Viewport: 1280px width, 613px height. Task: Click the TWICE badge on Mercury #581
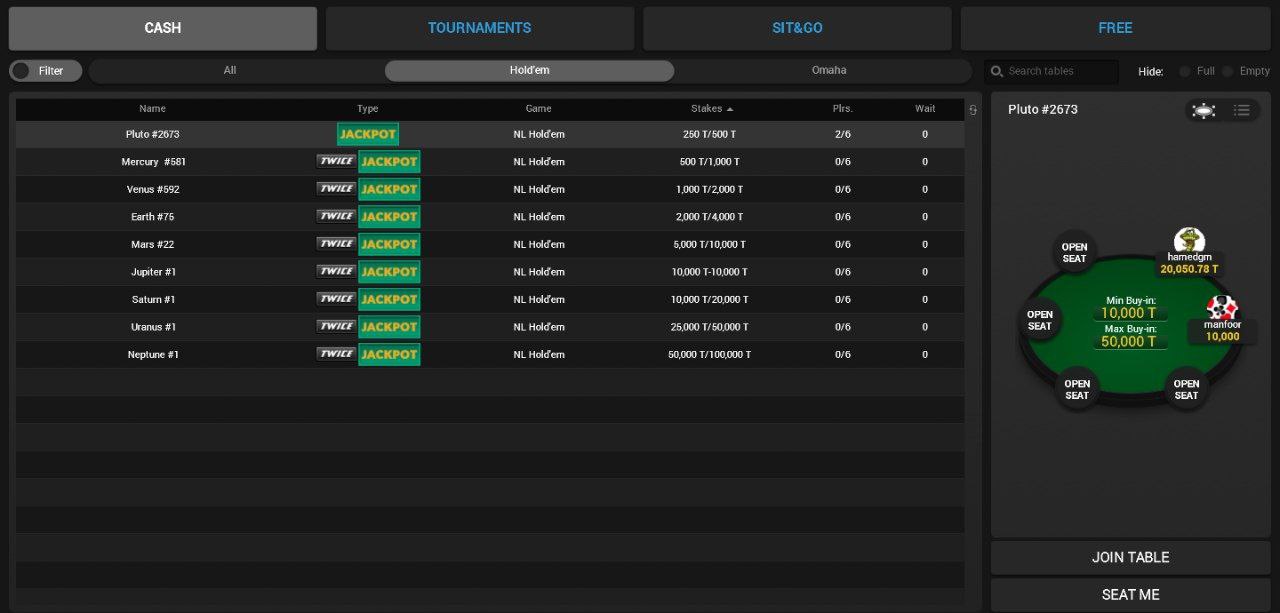(336, 161)
